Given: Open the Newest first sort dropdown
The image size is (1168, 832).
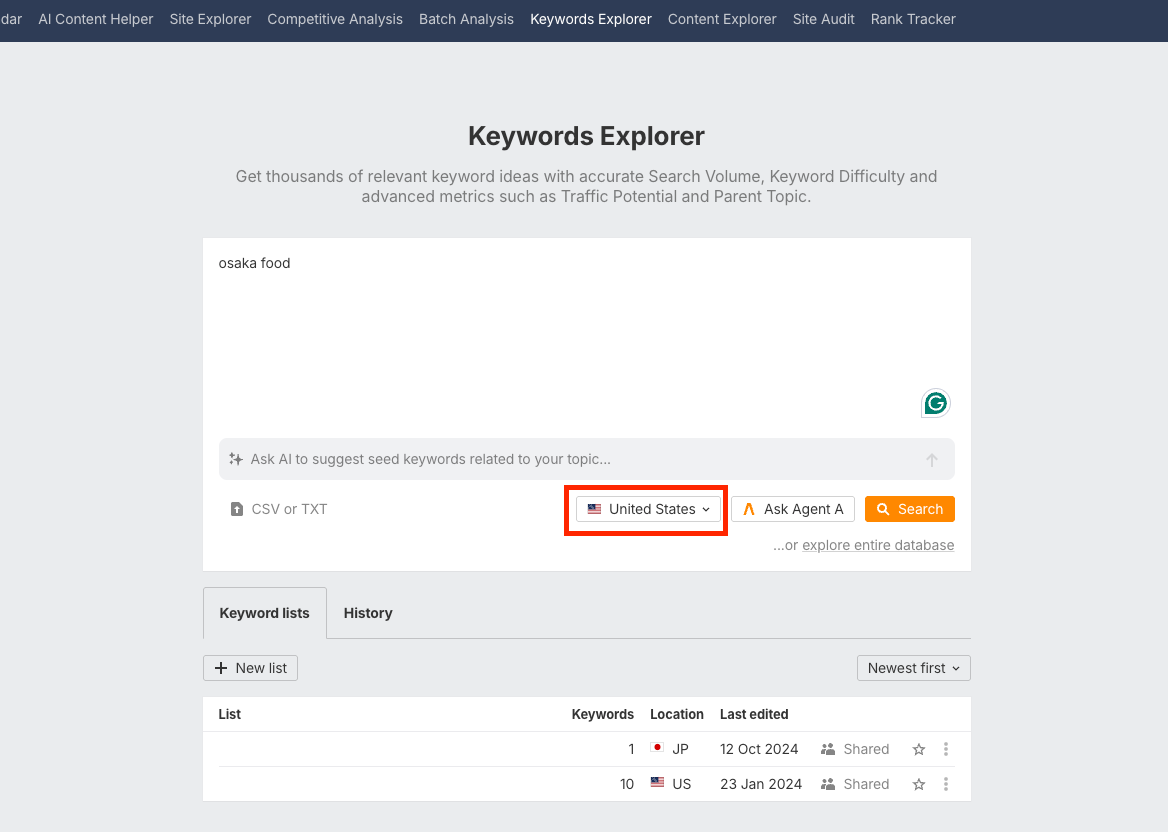Looking at the screenshot, I should click(x=913, y=668).
